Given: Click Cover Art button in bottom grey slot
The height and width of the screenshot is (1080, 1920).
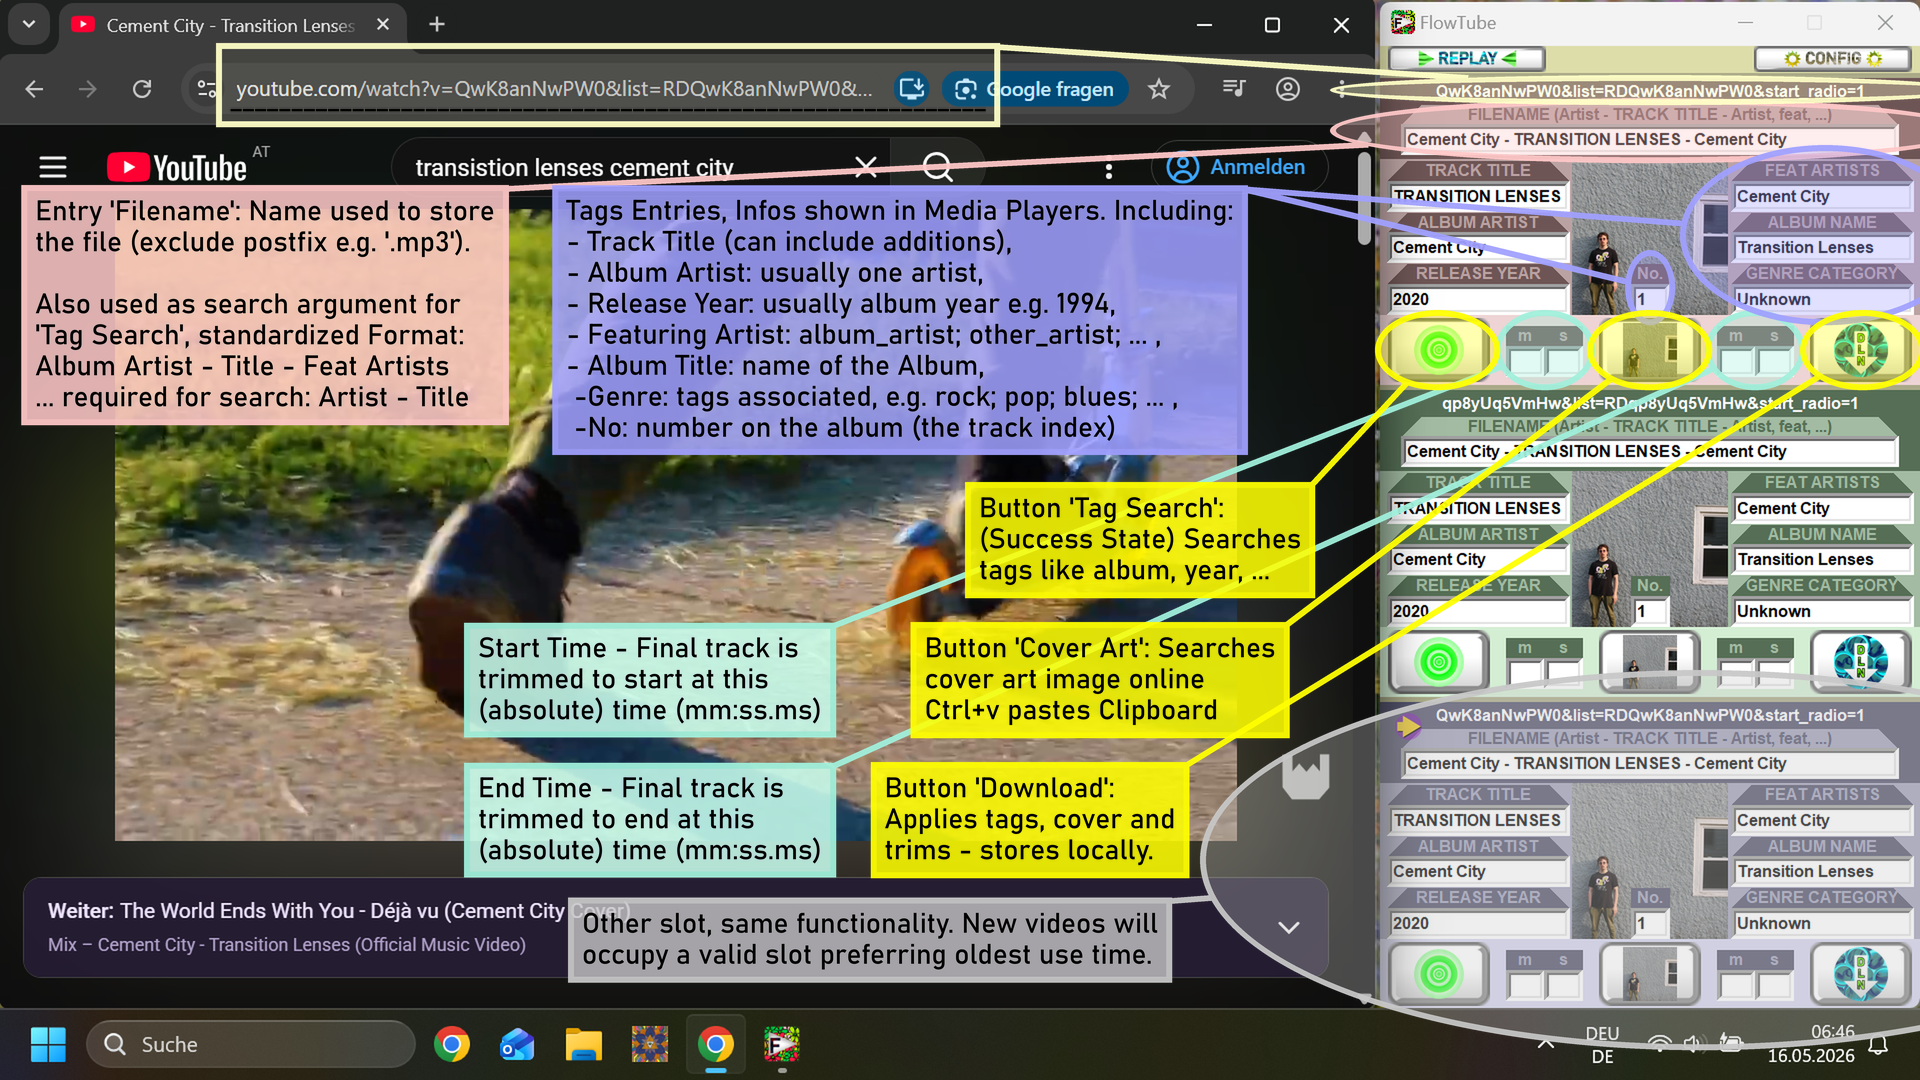Looking at the screenshot, I should [1649, 974].
